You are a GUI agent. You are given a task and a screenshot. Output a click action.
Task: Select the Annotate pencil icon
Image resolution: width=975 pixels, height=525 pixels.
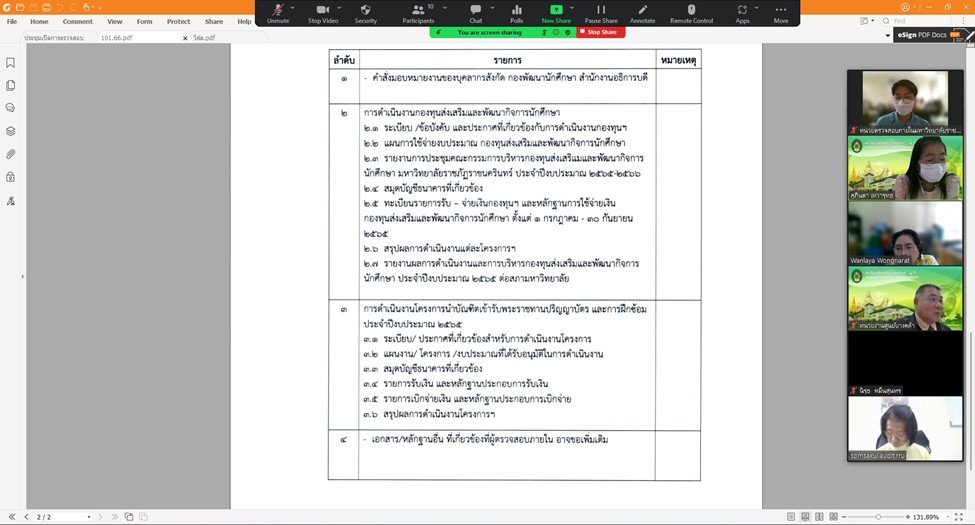(642, 9)
